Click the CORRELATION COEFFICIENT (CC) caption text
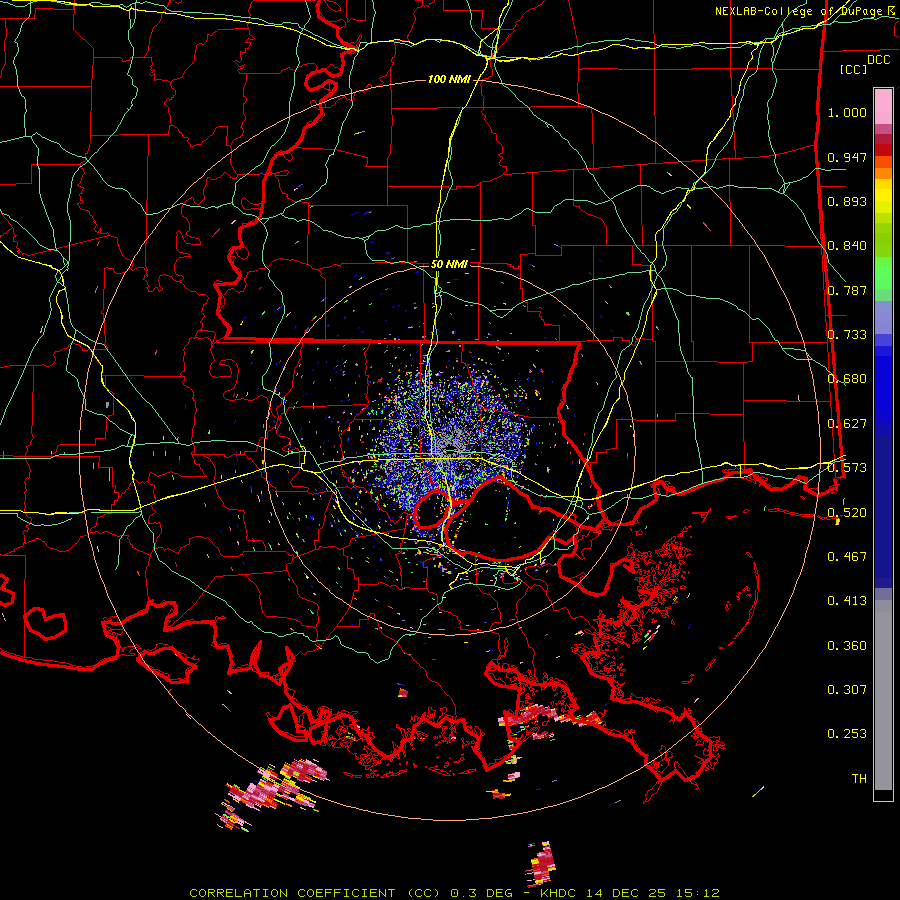The width and height of the screenshot is (900, 900). click(315, 893)
